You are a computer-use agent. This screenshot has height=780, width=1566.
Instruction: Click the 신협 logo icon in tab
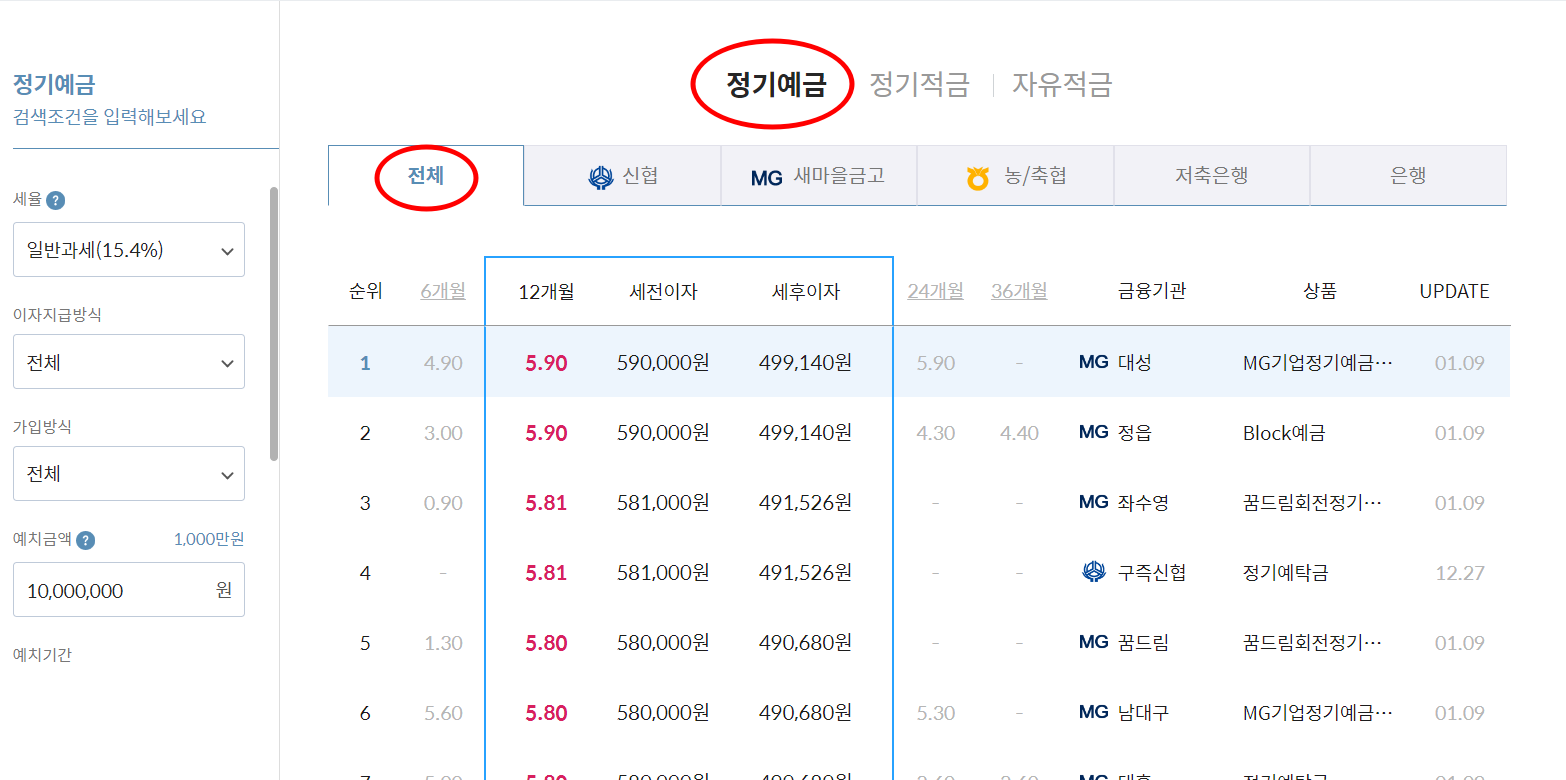pyautogui.click(x=600, y=177)
